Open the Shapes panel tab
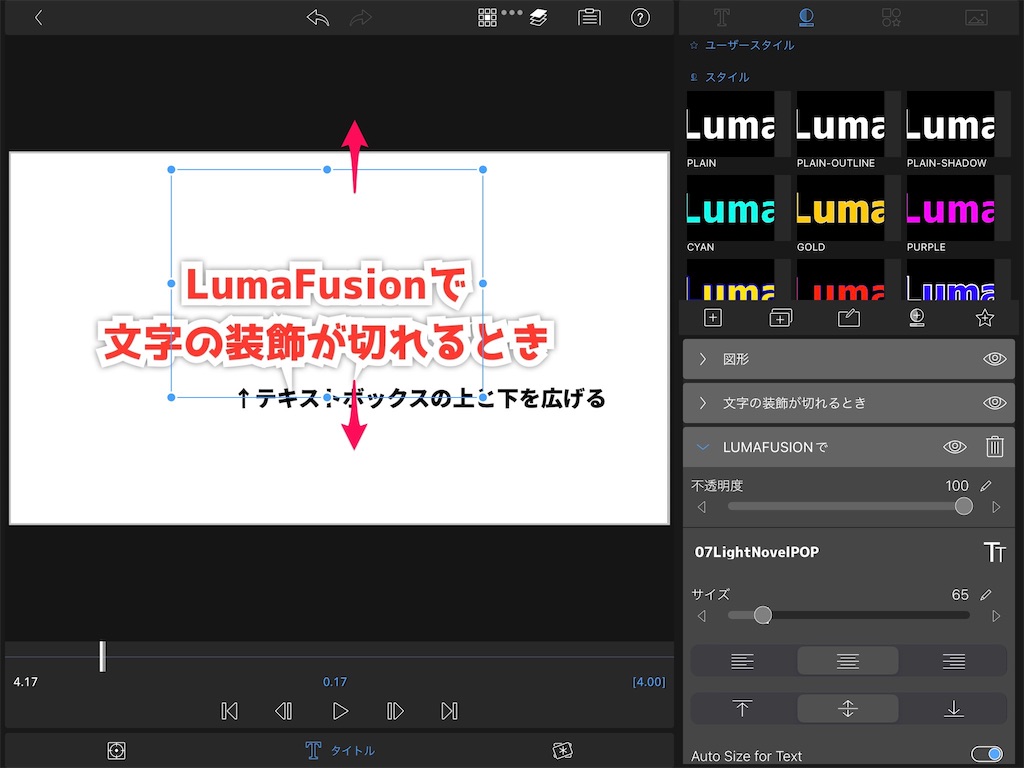This screenshot has height=768, width=1024. [x=890, y=17]
